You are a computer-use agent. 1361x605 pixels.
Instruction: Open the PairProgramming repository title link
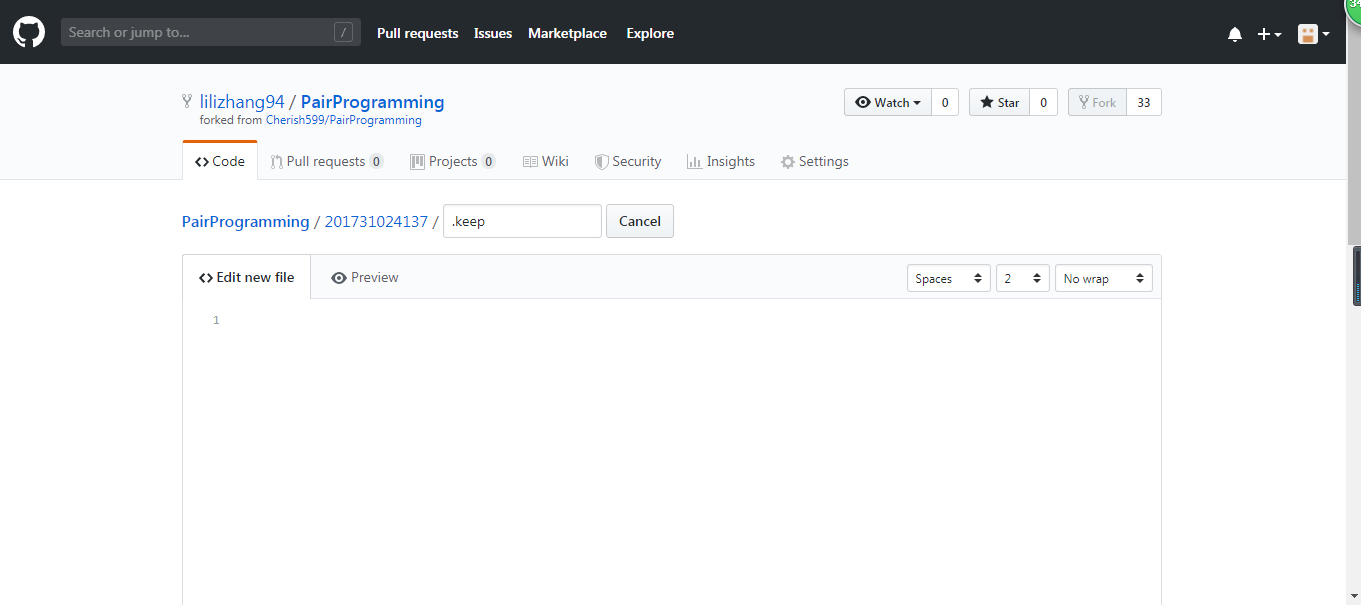(372, 102)
